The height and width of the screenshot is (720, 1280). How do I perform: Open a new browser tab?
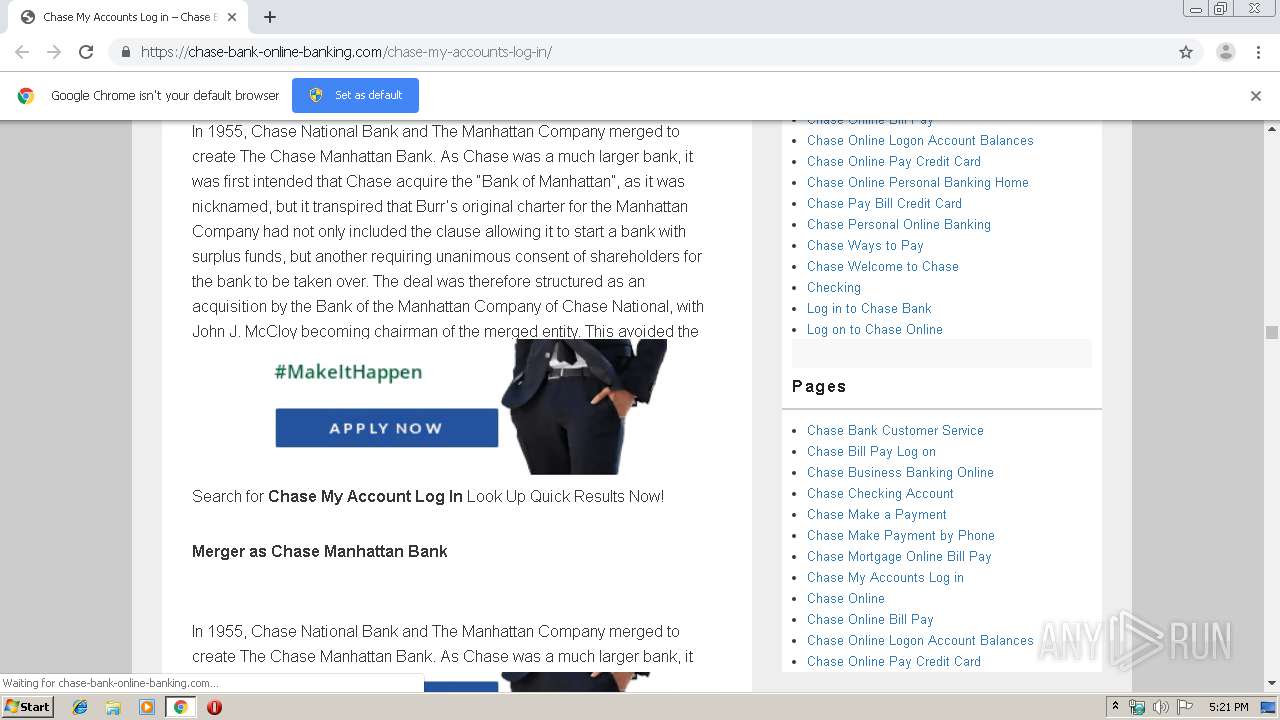pos(270,17)
